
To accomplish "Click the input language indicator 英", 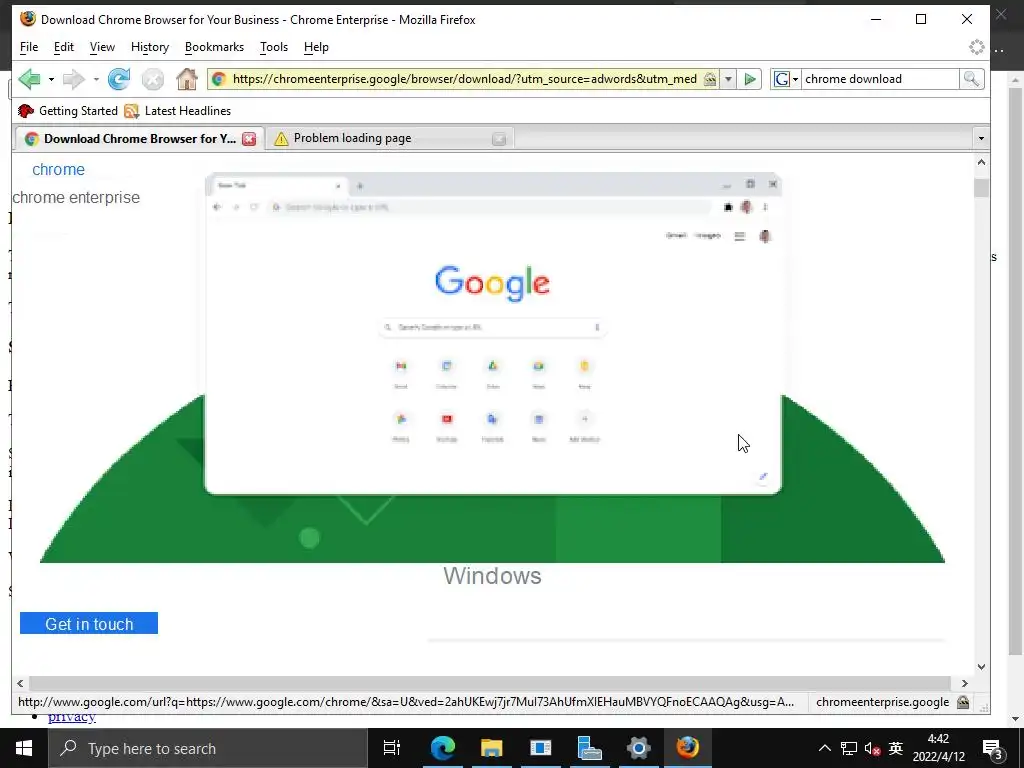I will tap(896, 748).
